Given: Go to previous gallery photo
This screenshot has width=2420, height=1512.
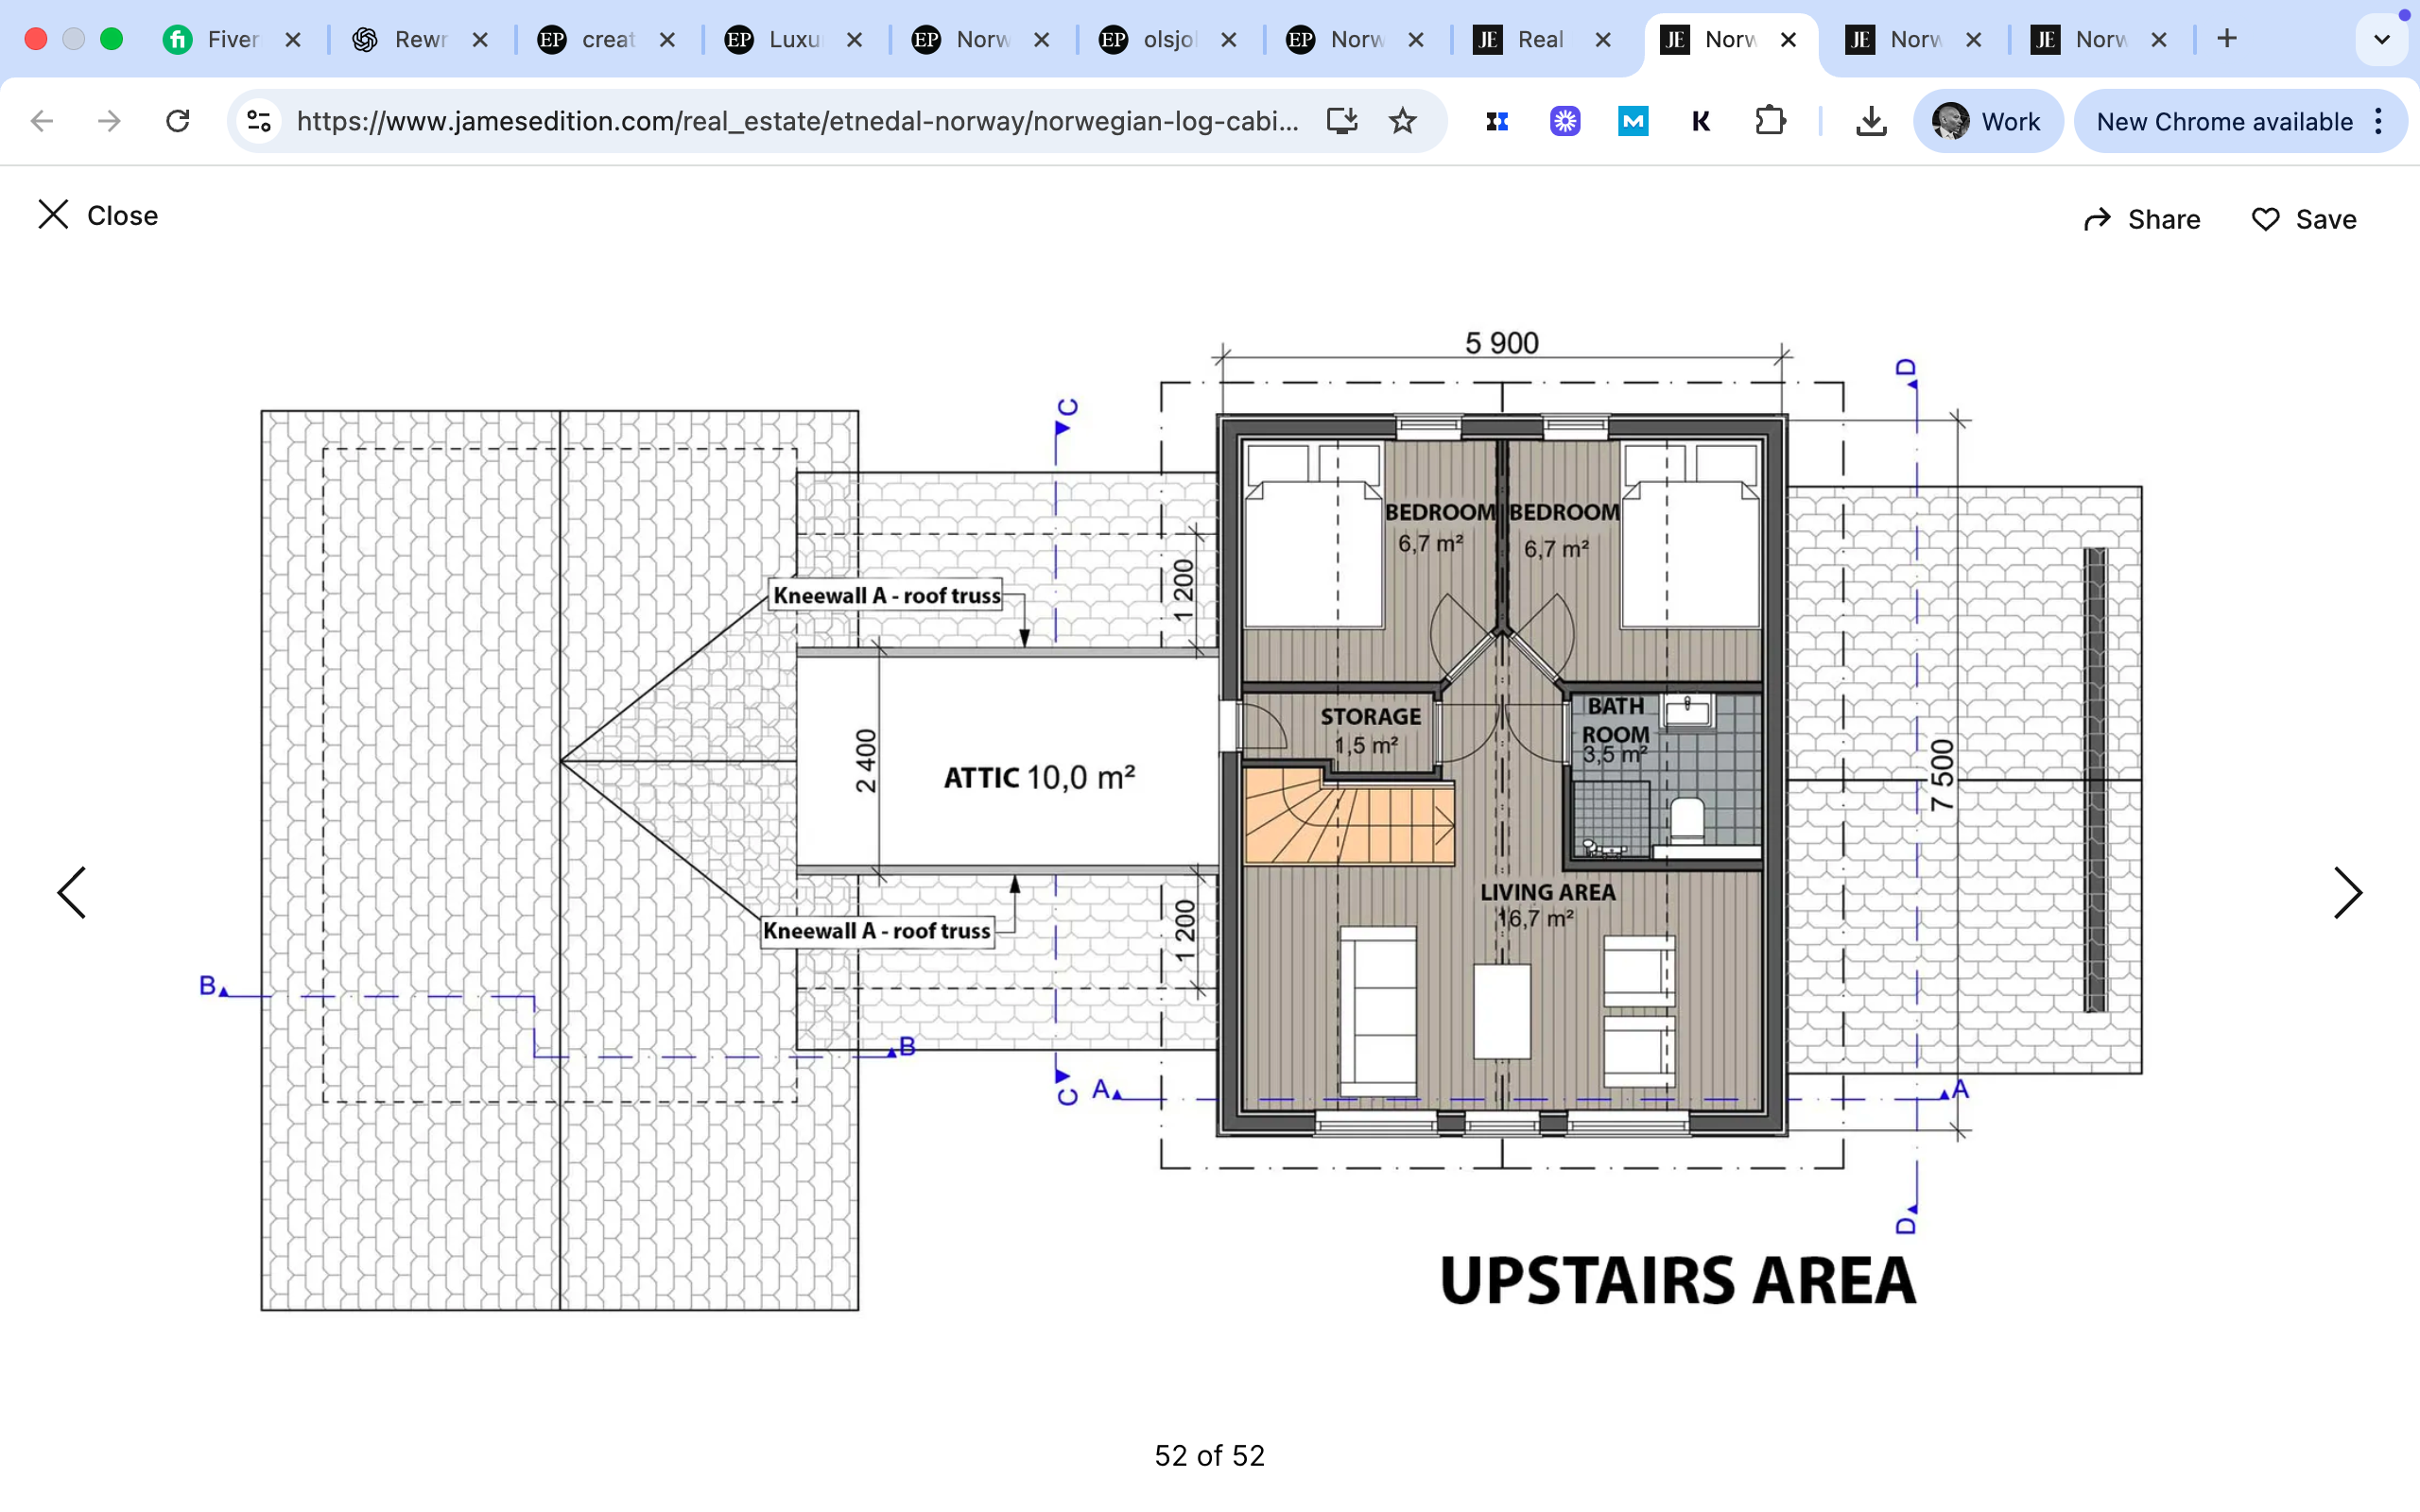Looking at the screenshot, I should (x=72, y=892).
